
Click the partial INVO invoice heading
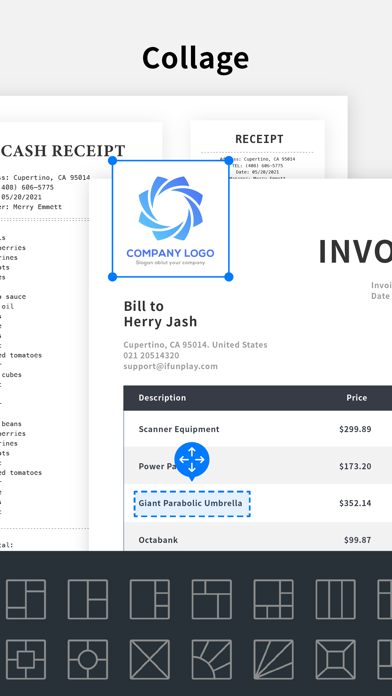355,252
